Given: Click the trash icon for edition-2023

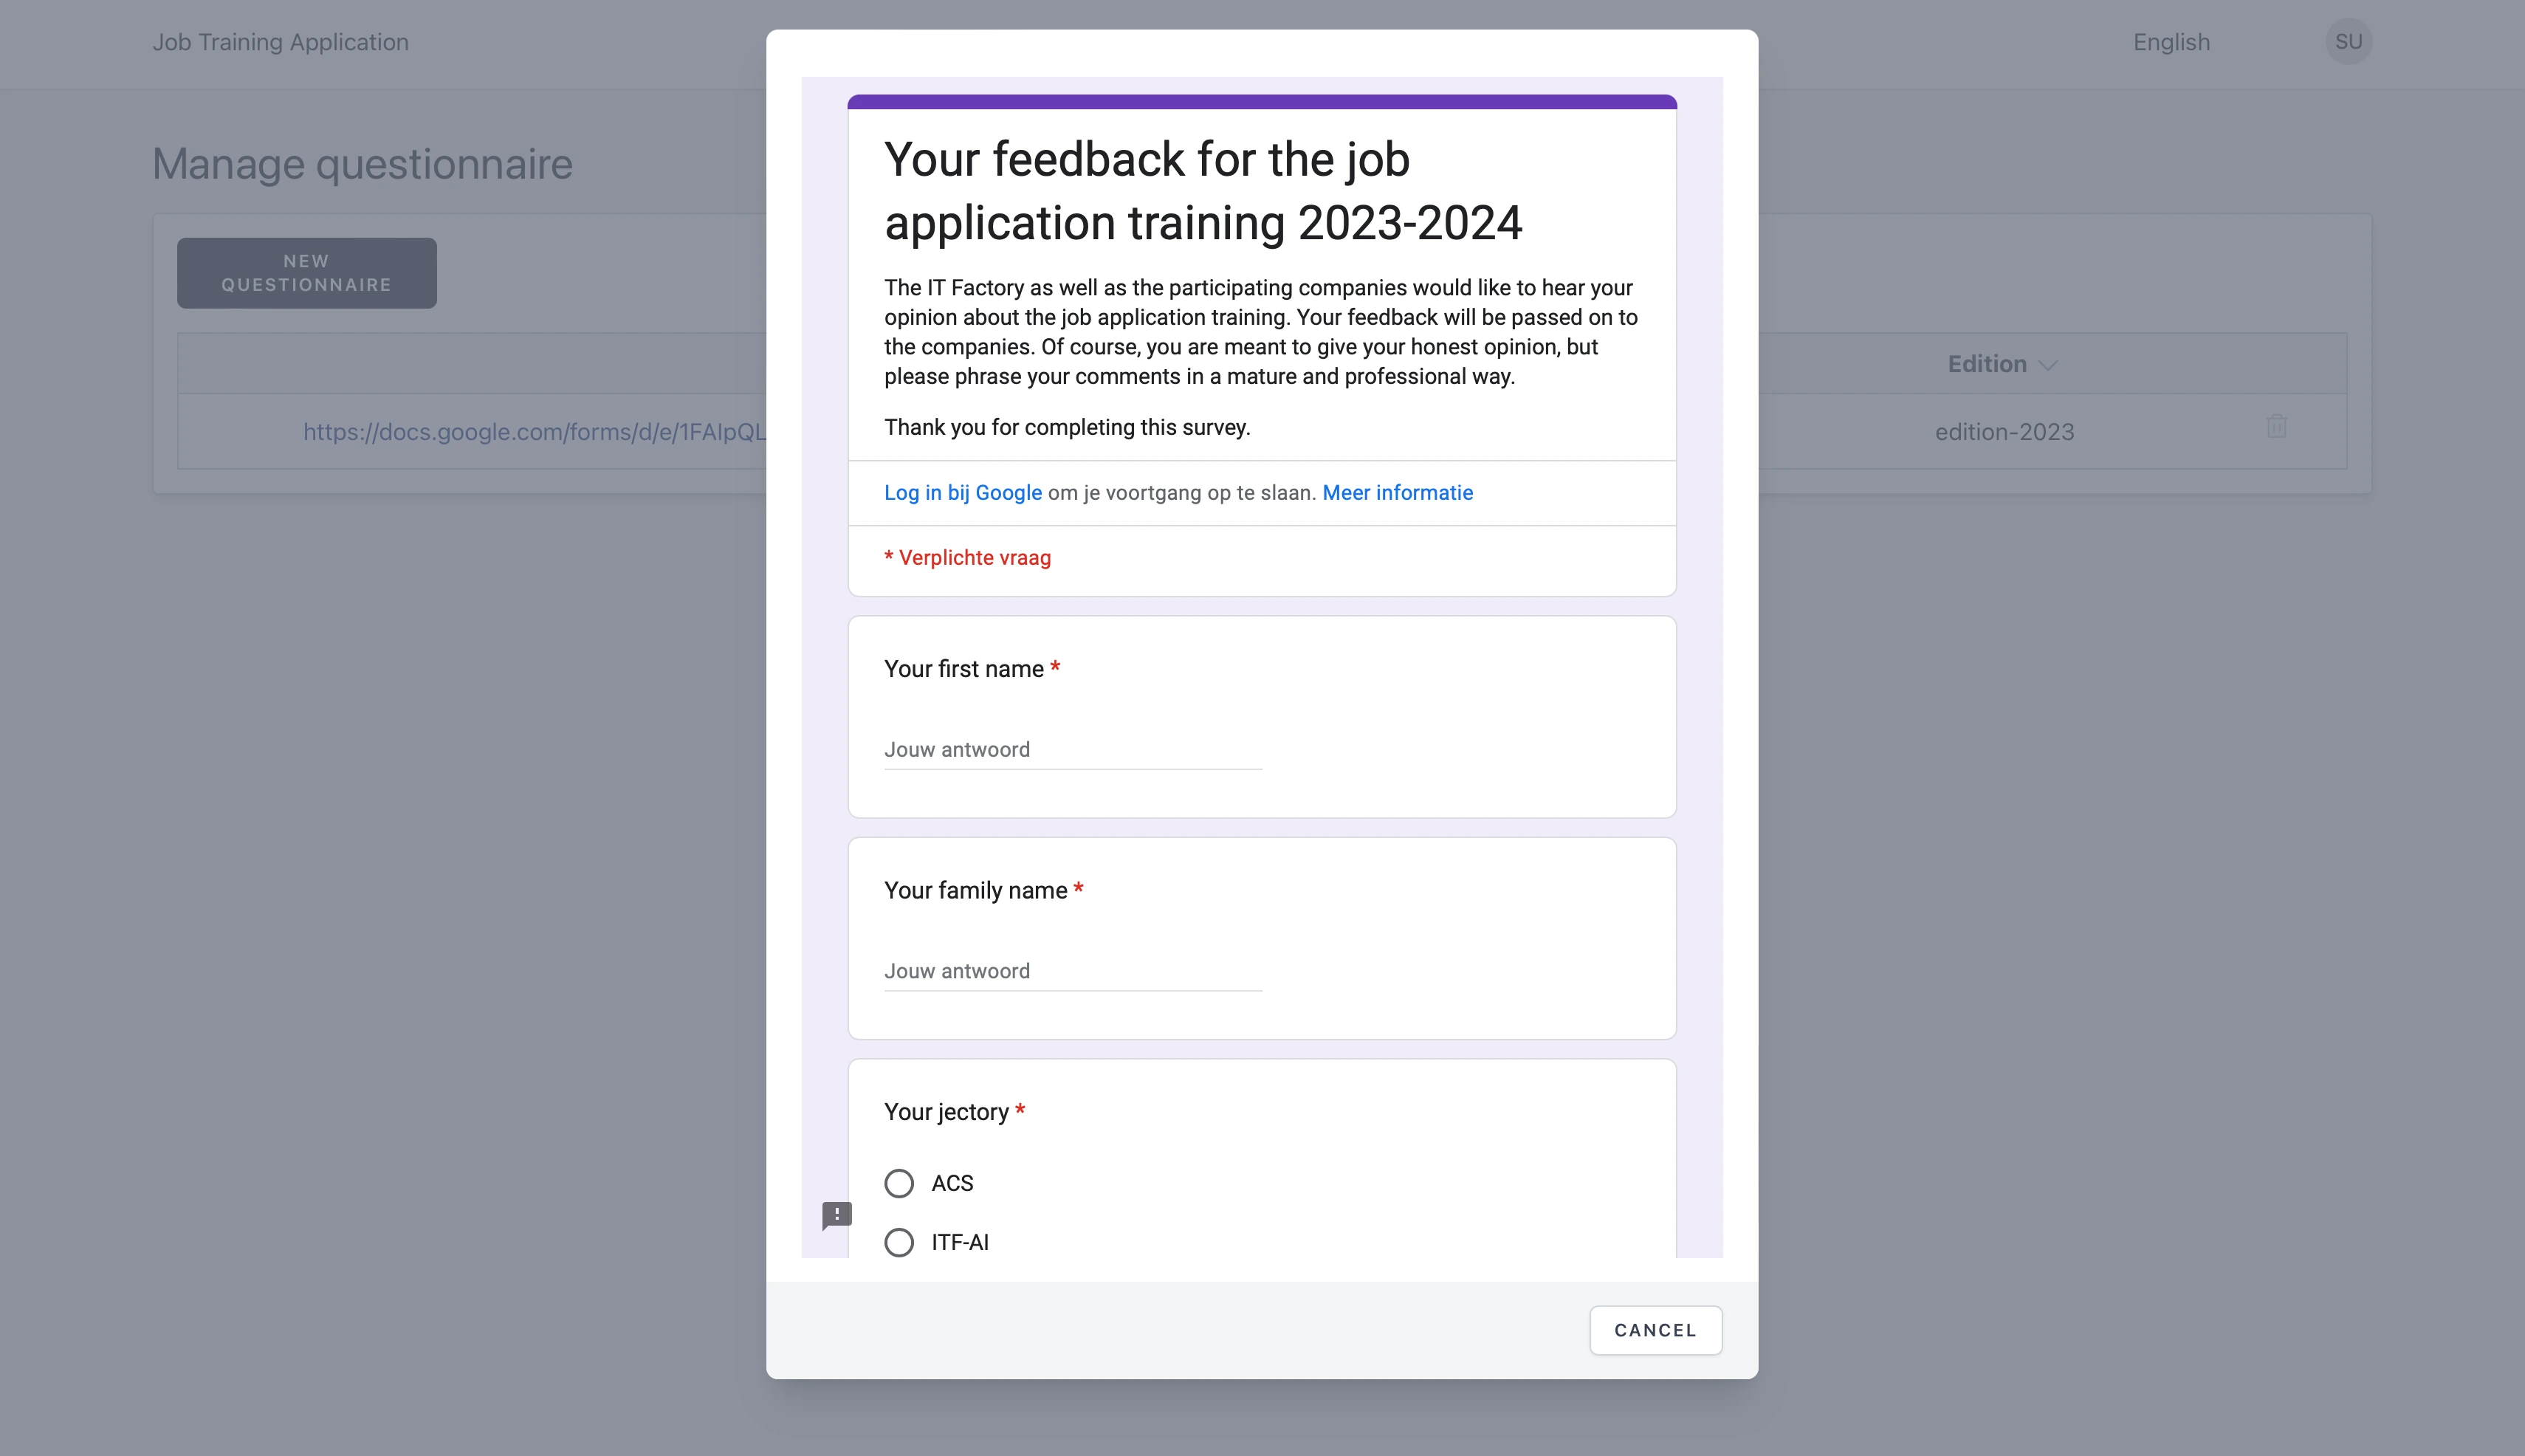Looking at the screenshot, I should coord(2276,427).
